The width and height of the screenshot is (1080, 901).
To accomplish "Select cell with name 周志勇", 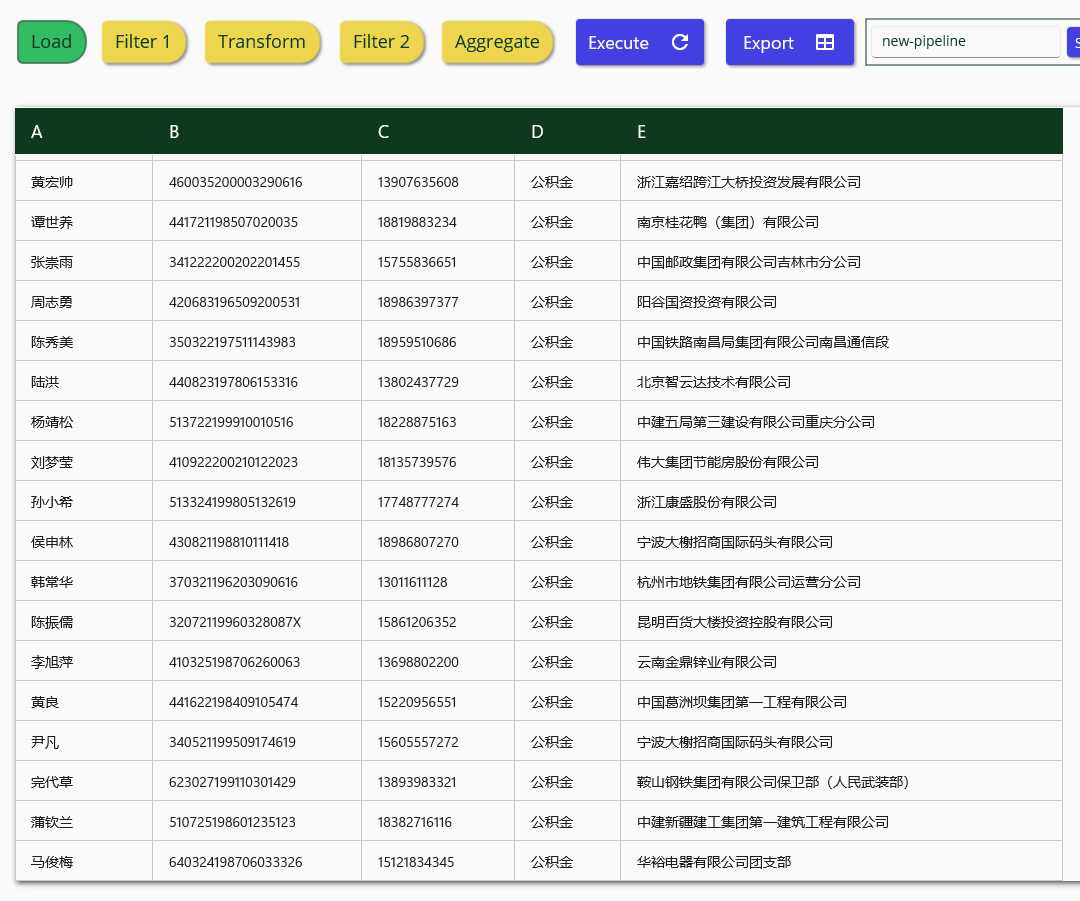I will (x=84, y=302).
